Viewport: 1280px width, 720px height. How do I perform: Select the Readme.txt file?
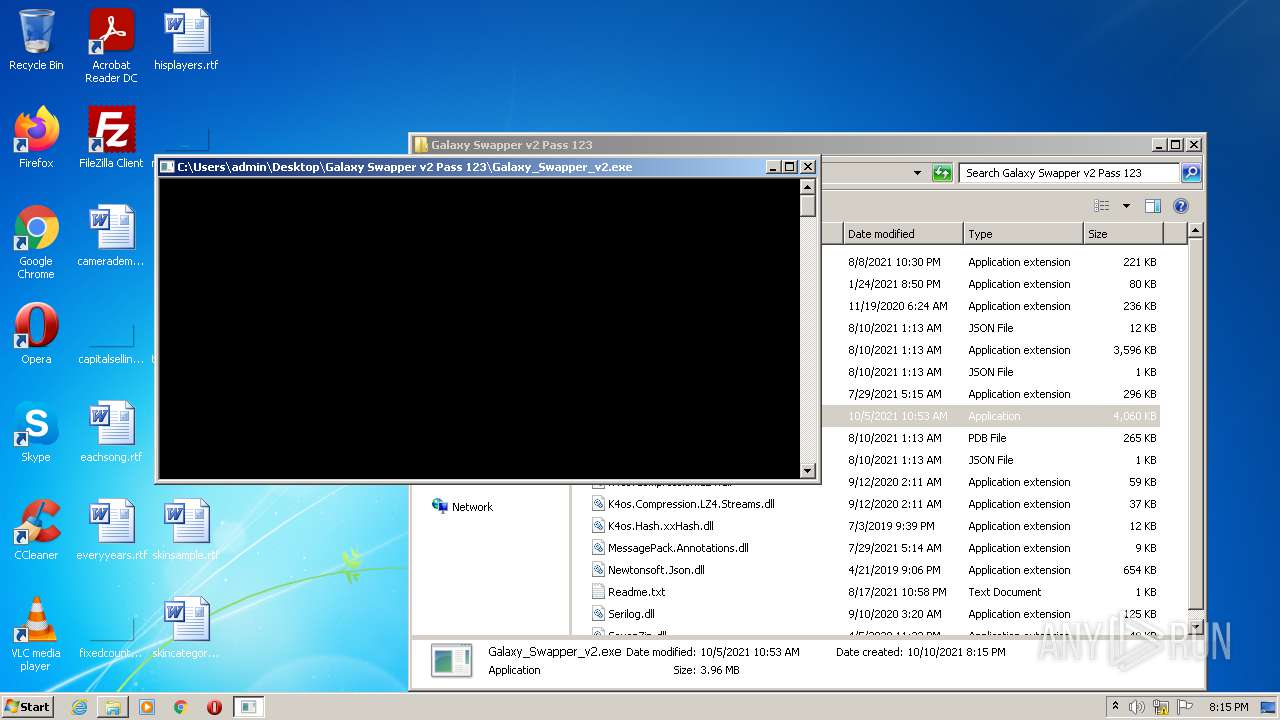628,592
